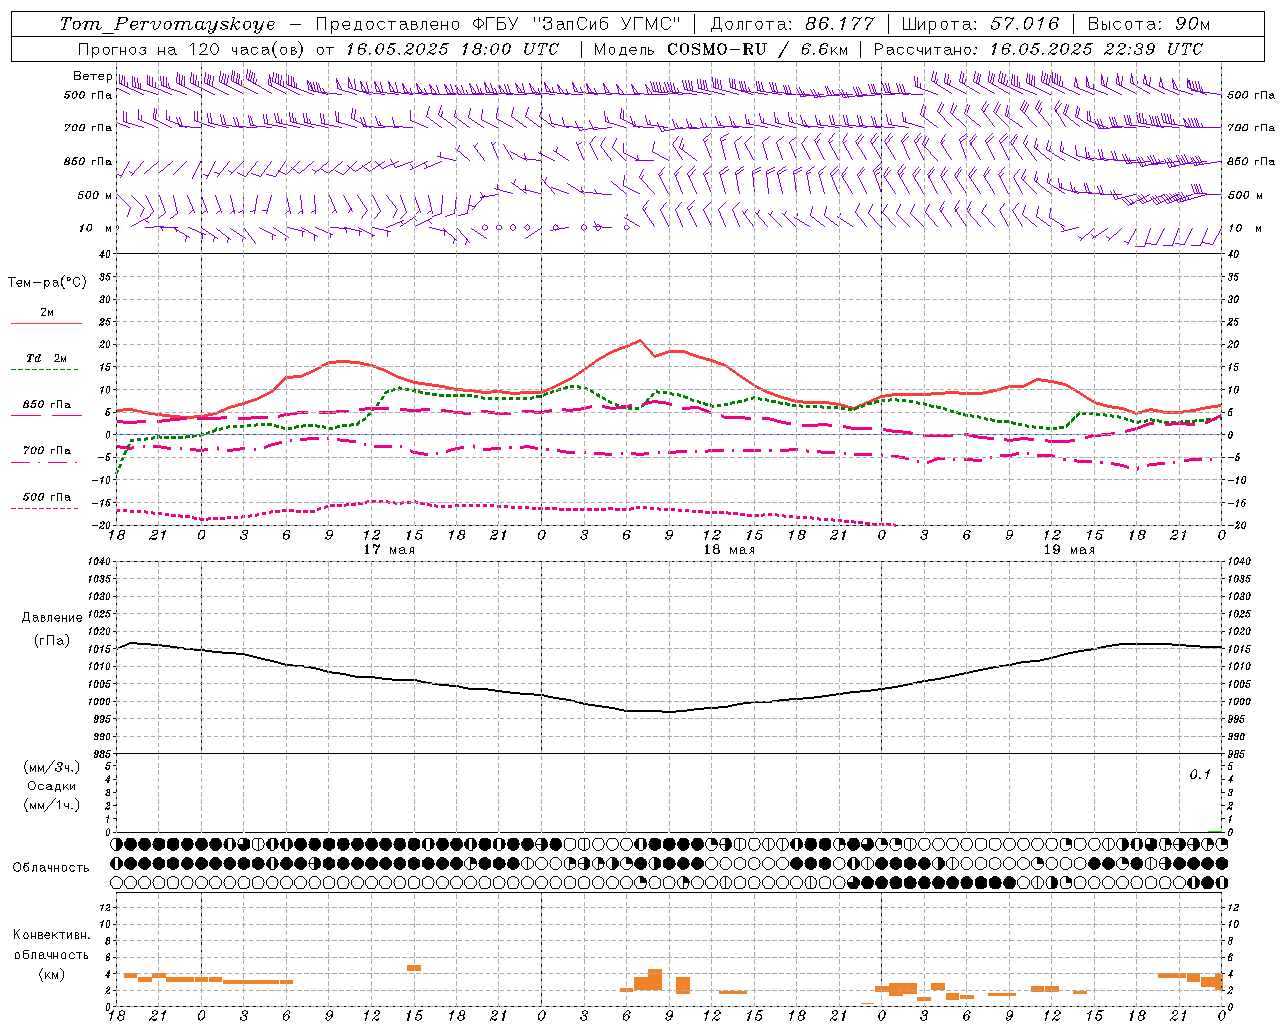Click the 500 гПа temperature legend entry
Viewport: 1280px width, 1024px height.
(x=46, y=497)
